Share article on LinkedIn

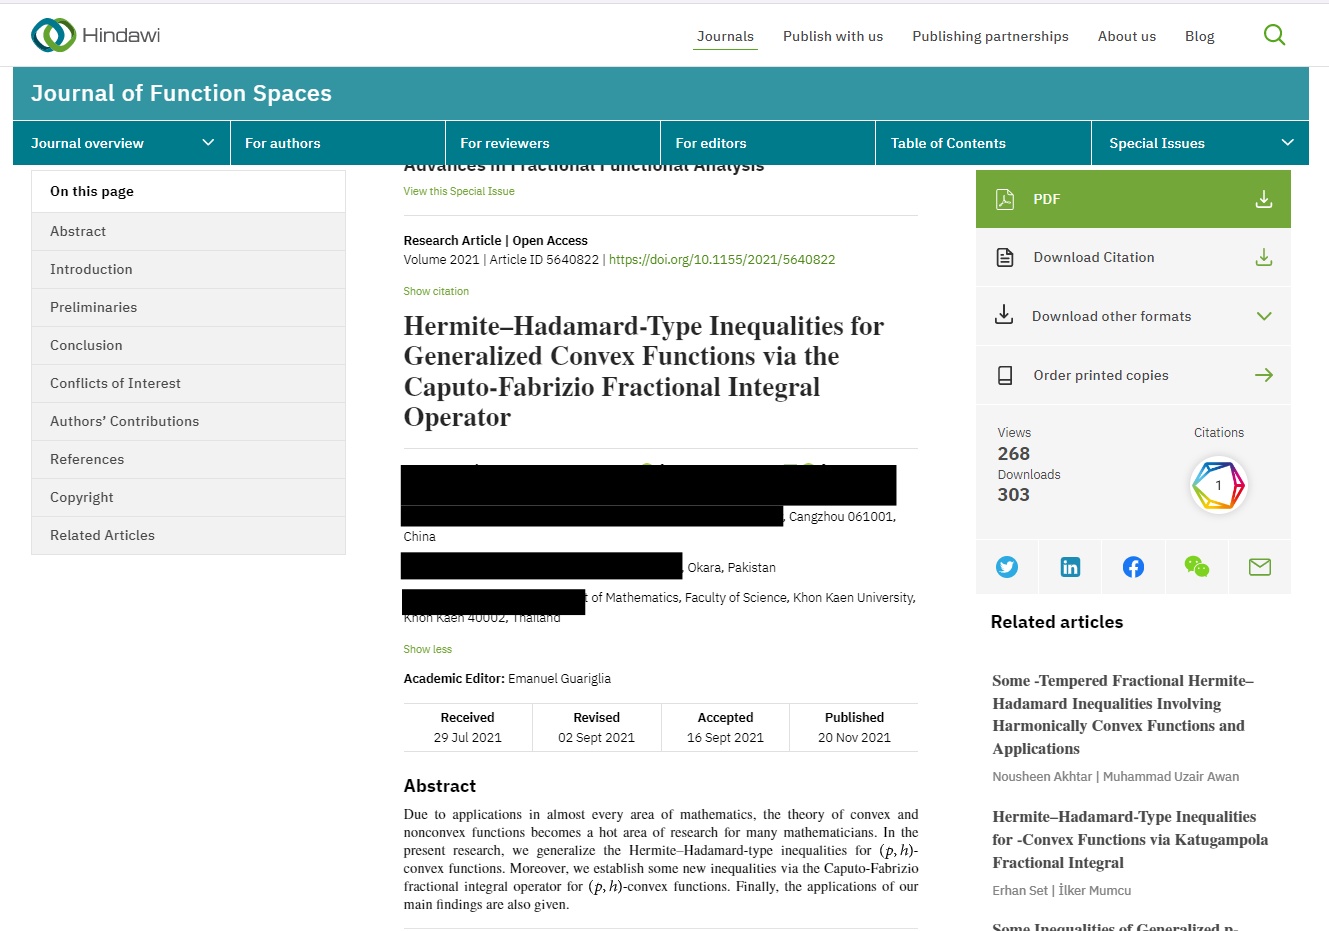pyautogui.click(x=1070, y=567)
